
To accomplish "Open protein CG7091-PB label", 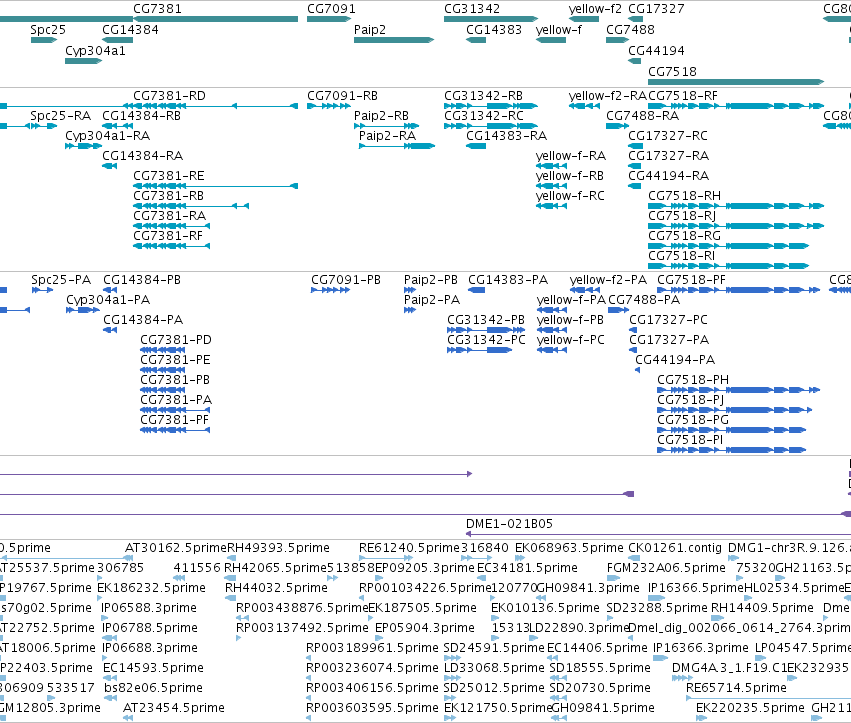I will 346,280.
